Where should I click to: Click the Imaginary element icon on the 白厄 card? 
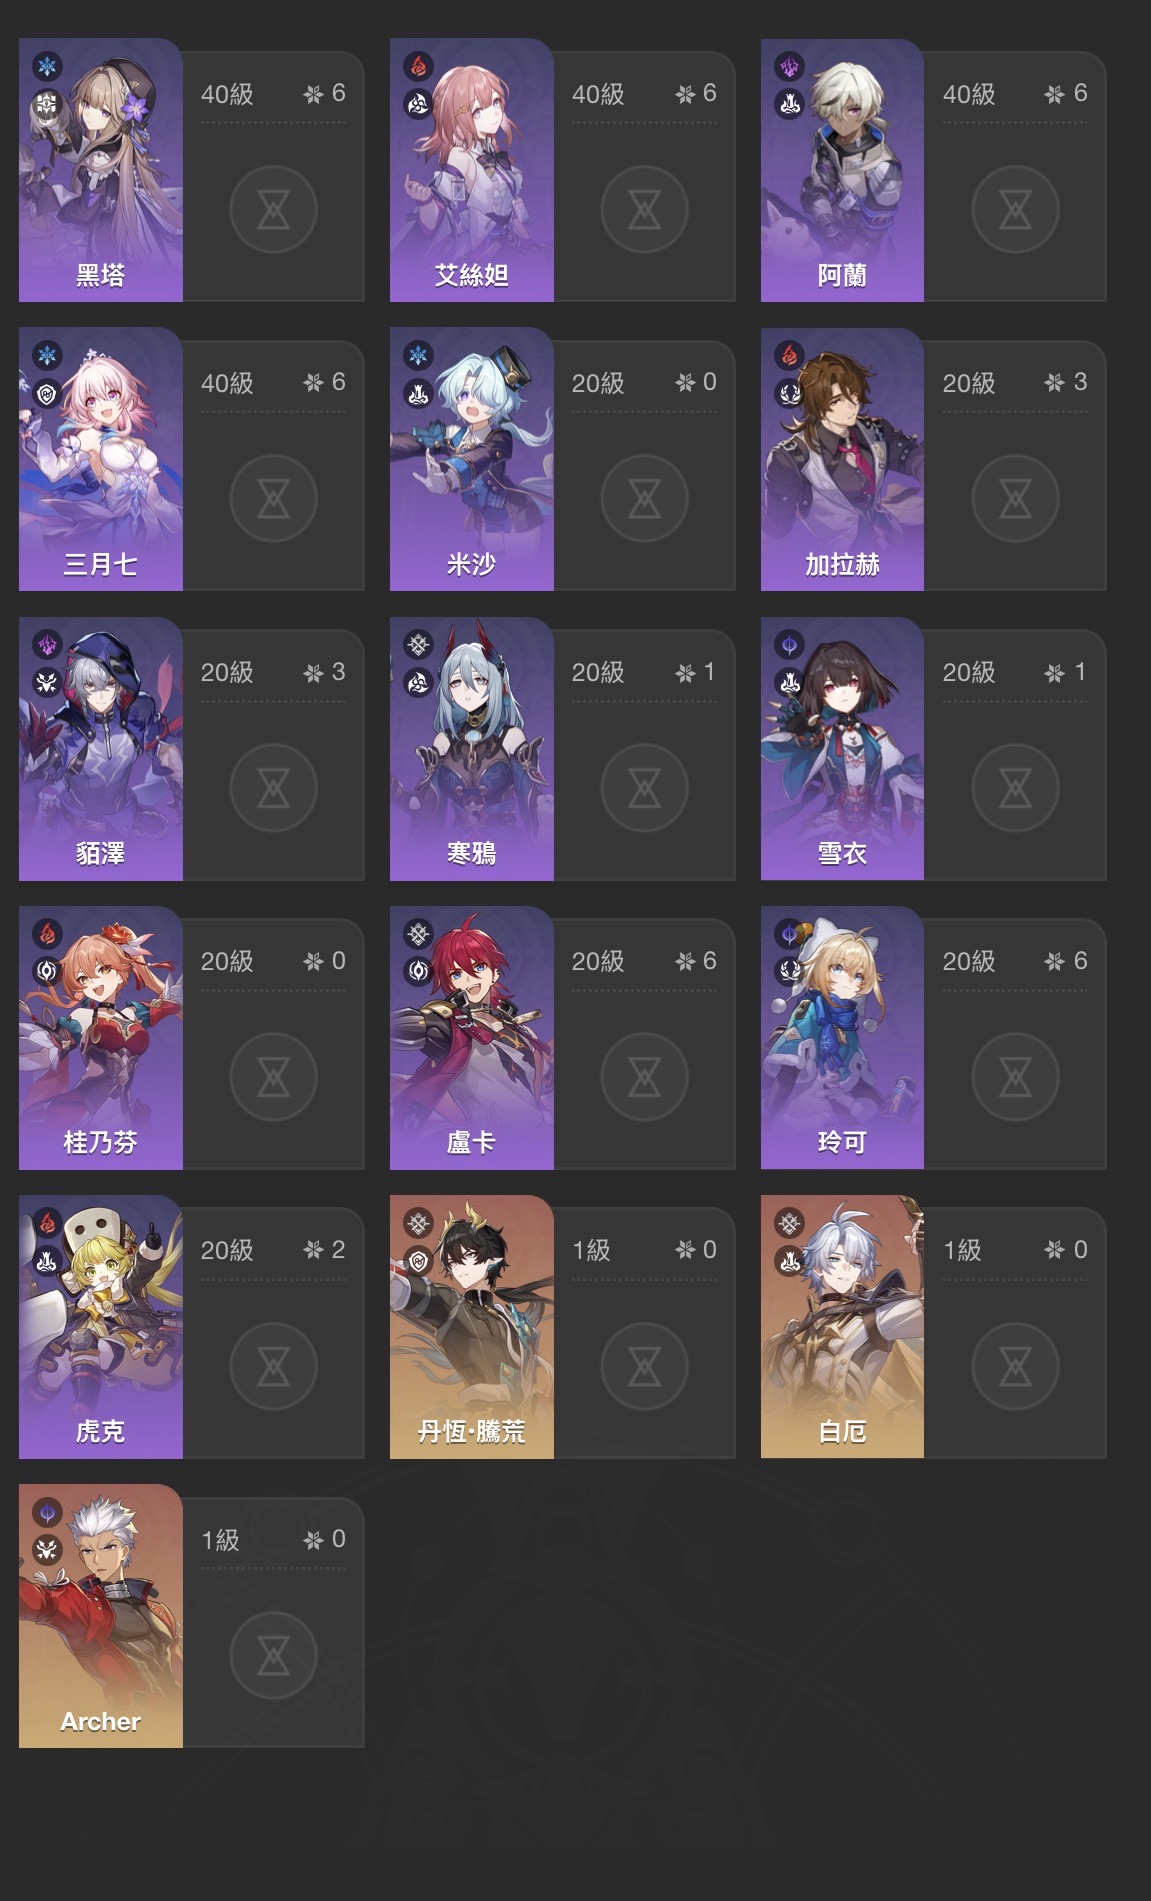point(789,1222)
